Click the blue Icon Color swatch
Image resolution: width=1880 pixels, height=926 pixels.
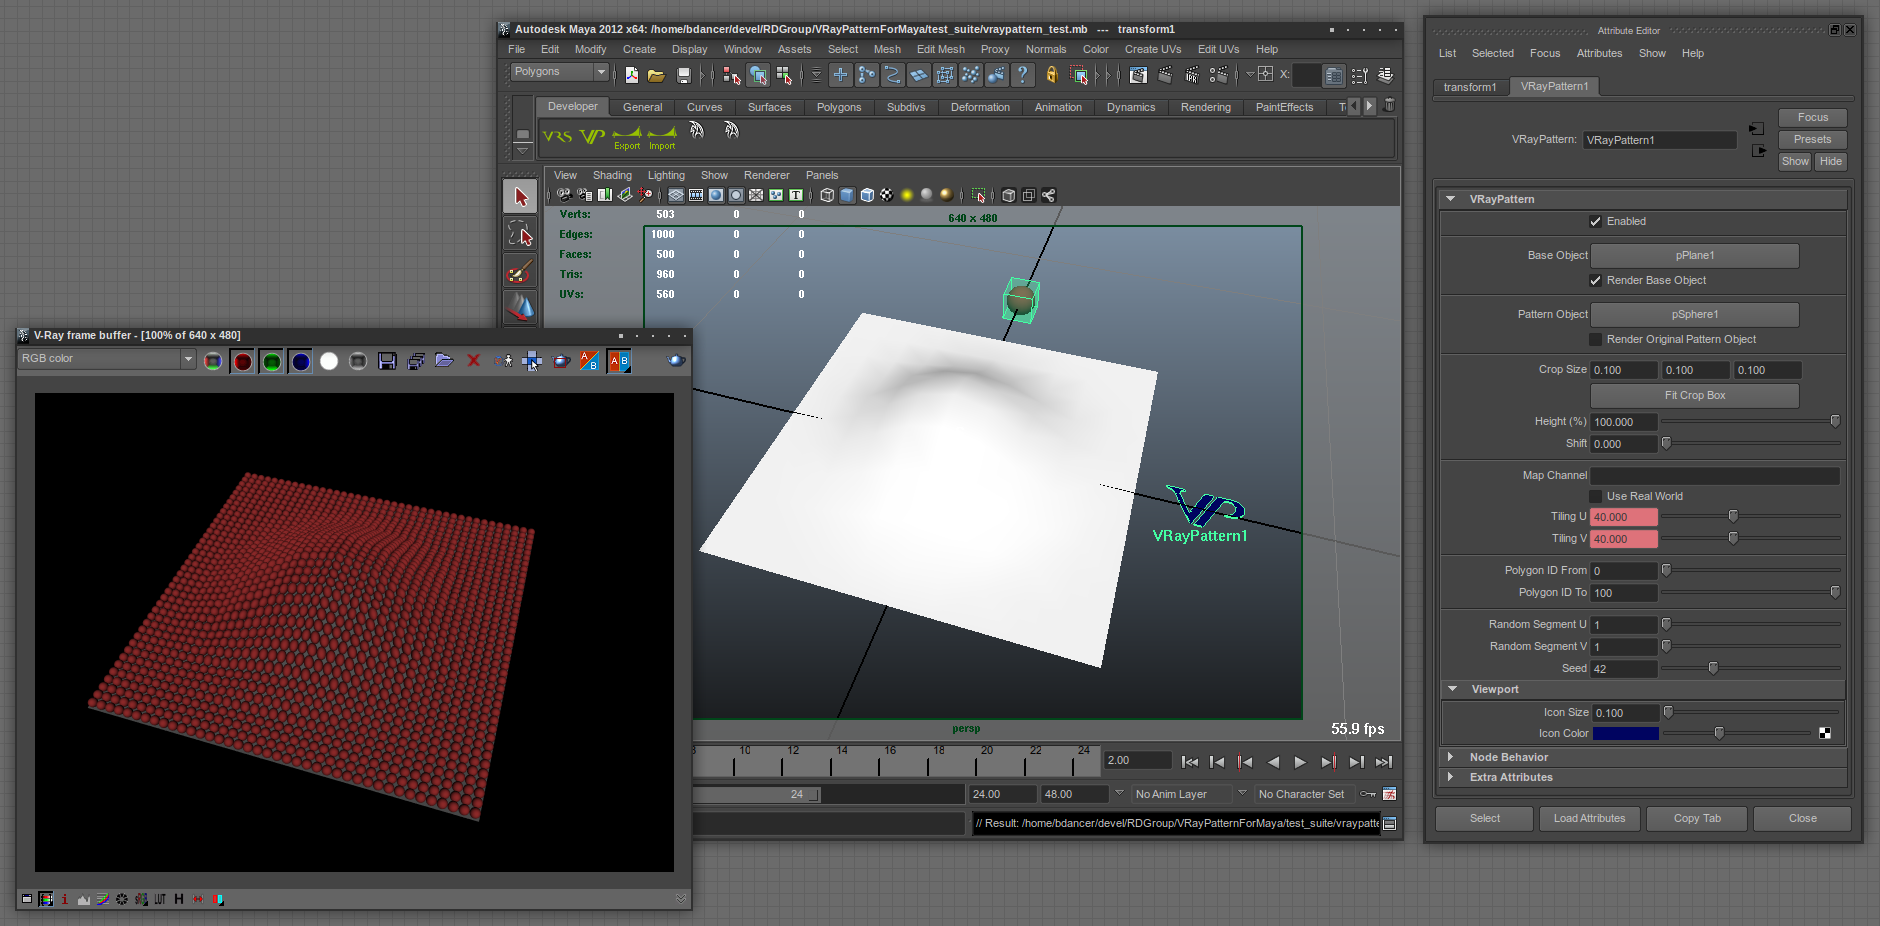click(1625, 734)
